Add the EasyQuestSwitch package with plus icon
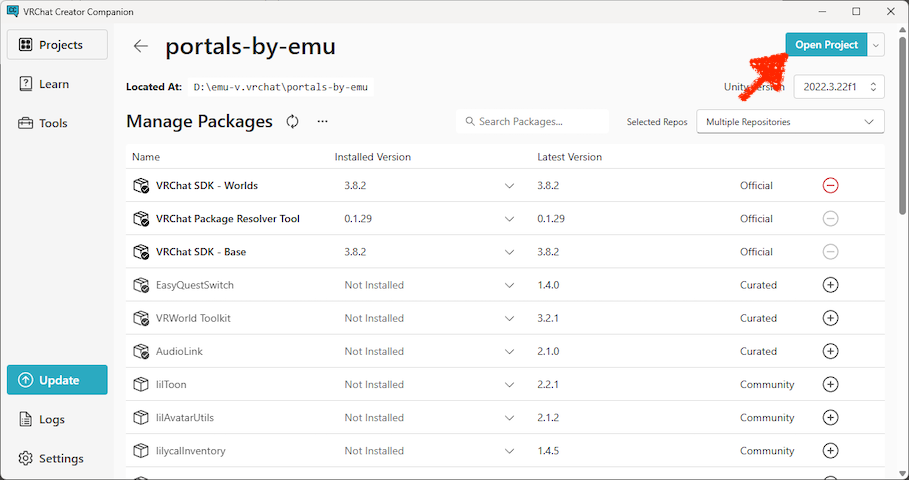909x480 pixels. 830,285
